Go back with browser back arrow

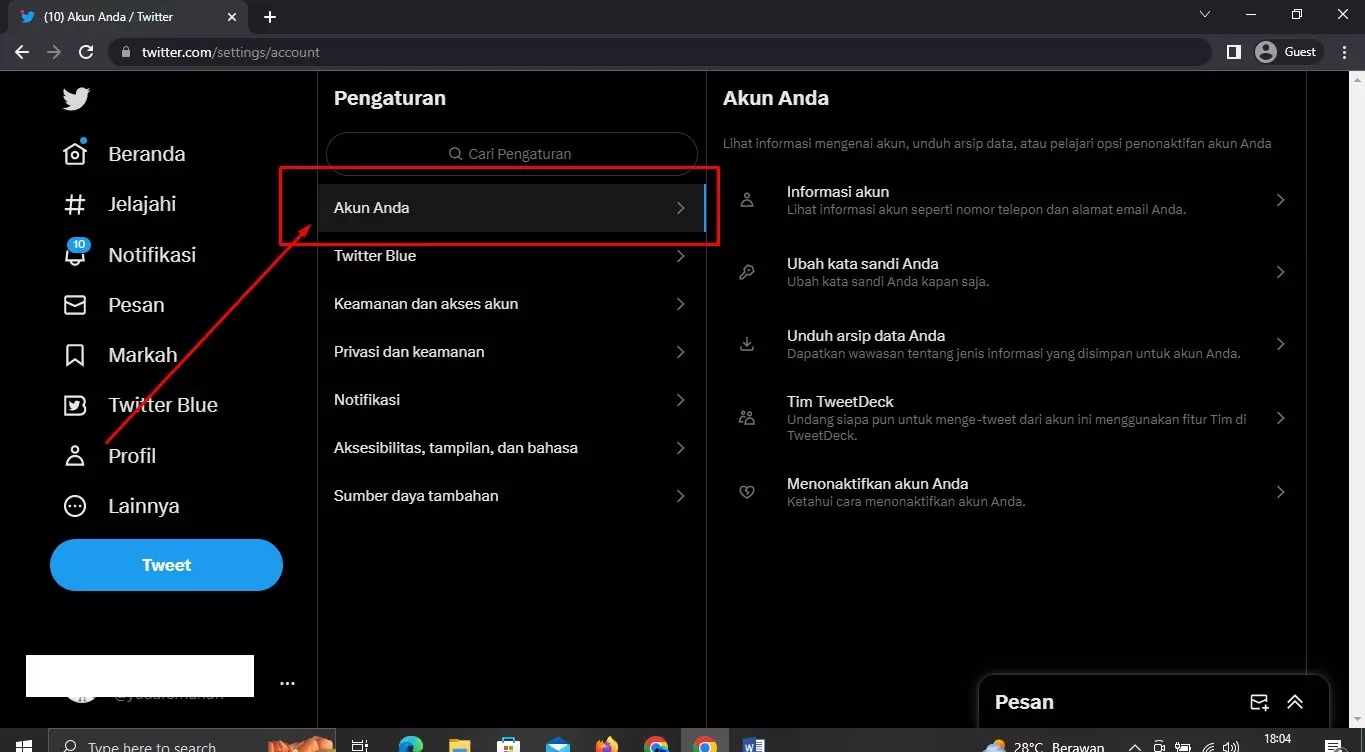(22, 52)
